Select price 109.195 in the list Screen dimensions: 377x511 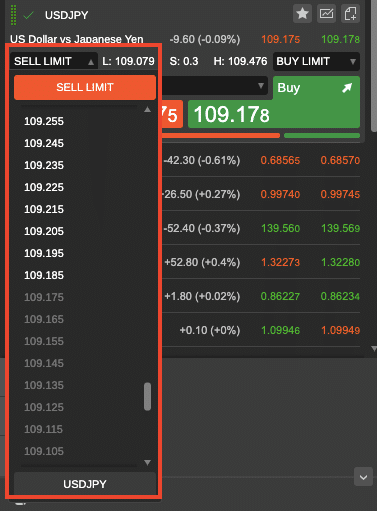[x=44, y=253]
